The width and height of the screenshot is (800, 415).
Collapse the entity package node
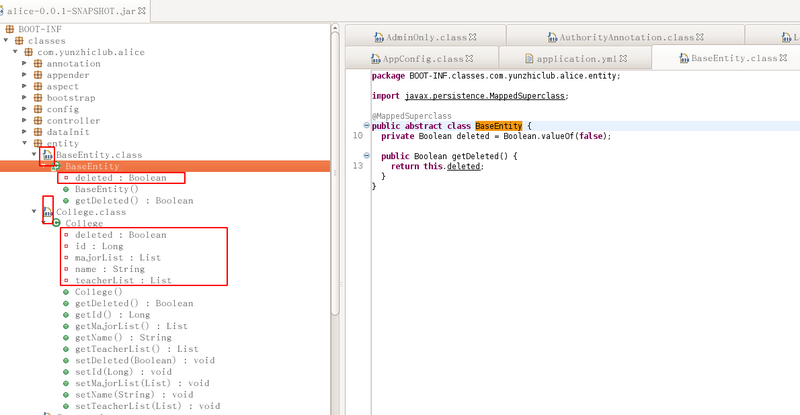24,143
